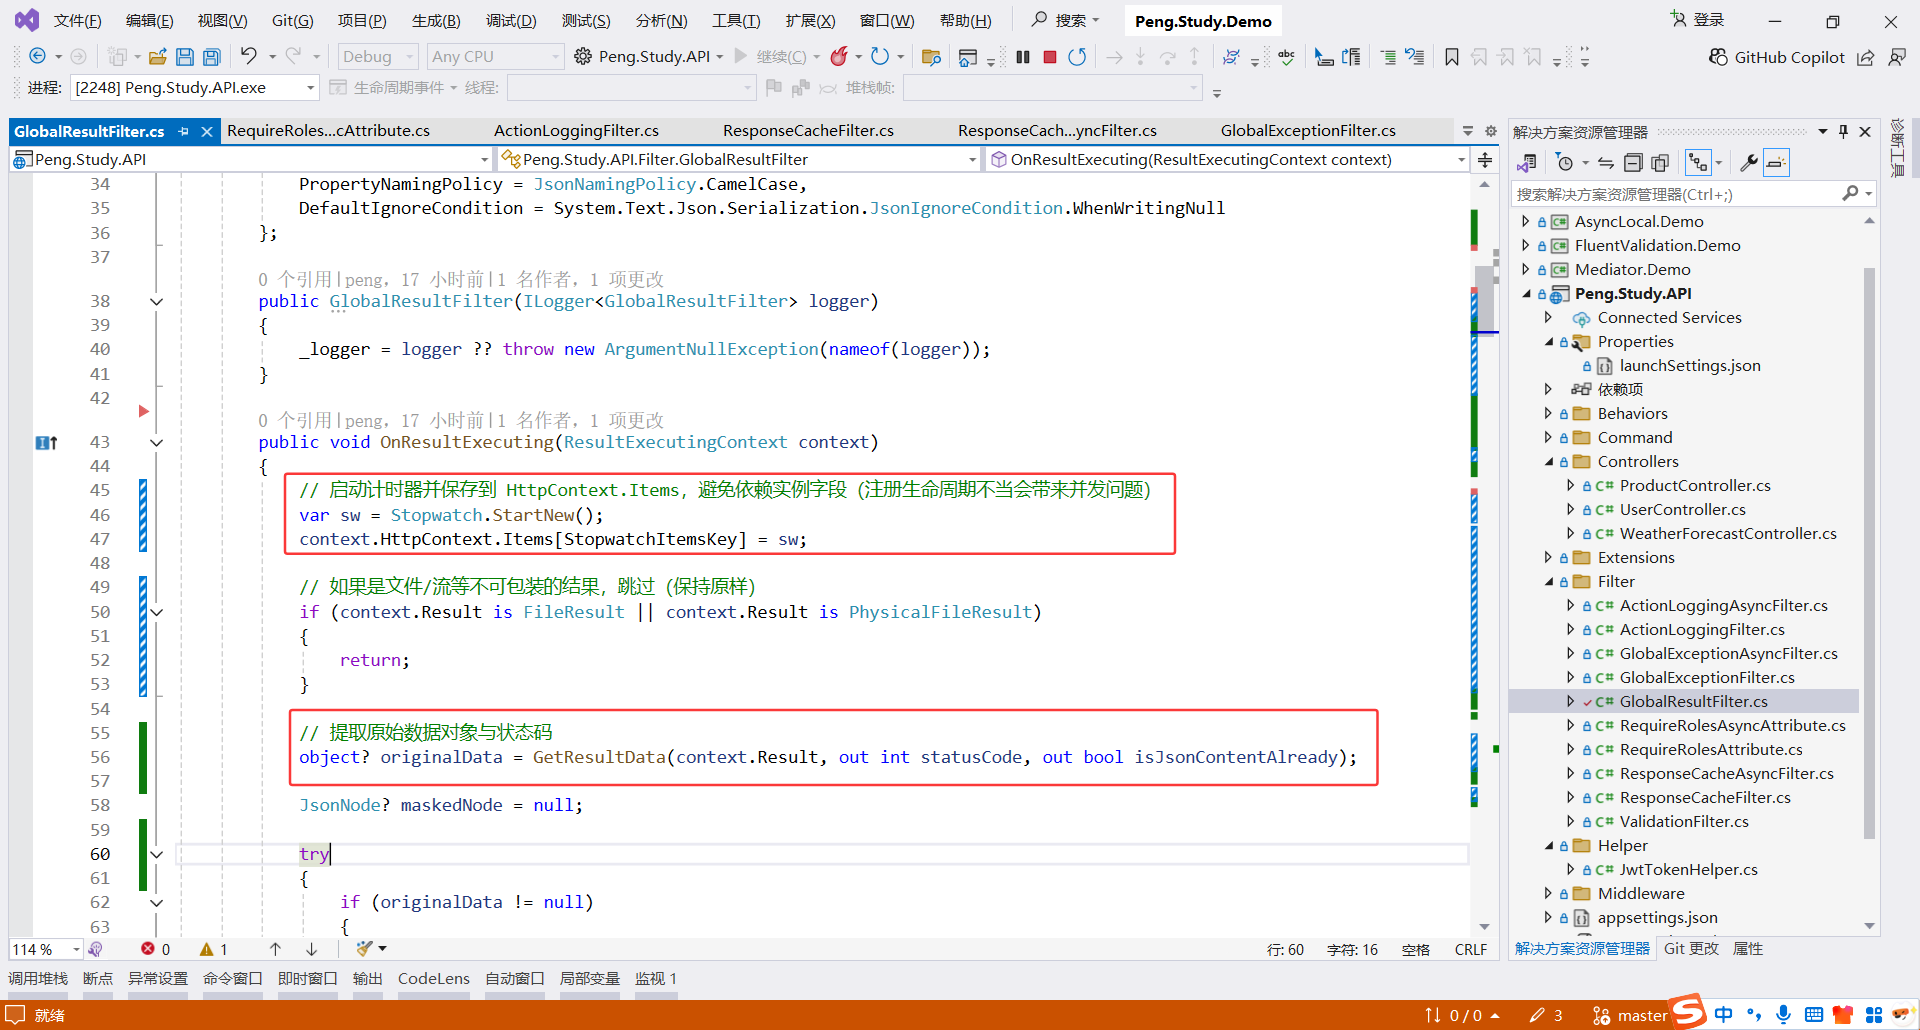This screenshot has height=1030, width=1920.
Task: Open GitHub Copilot
Action: 1776,57
